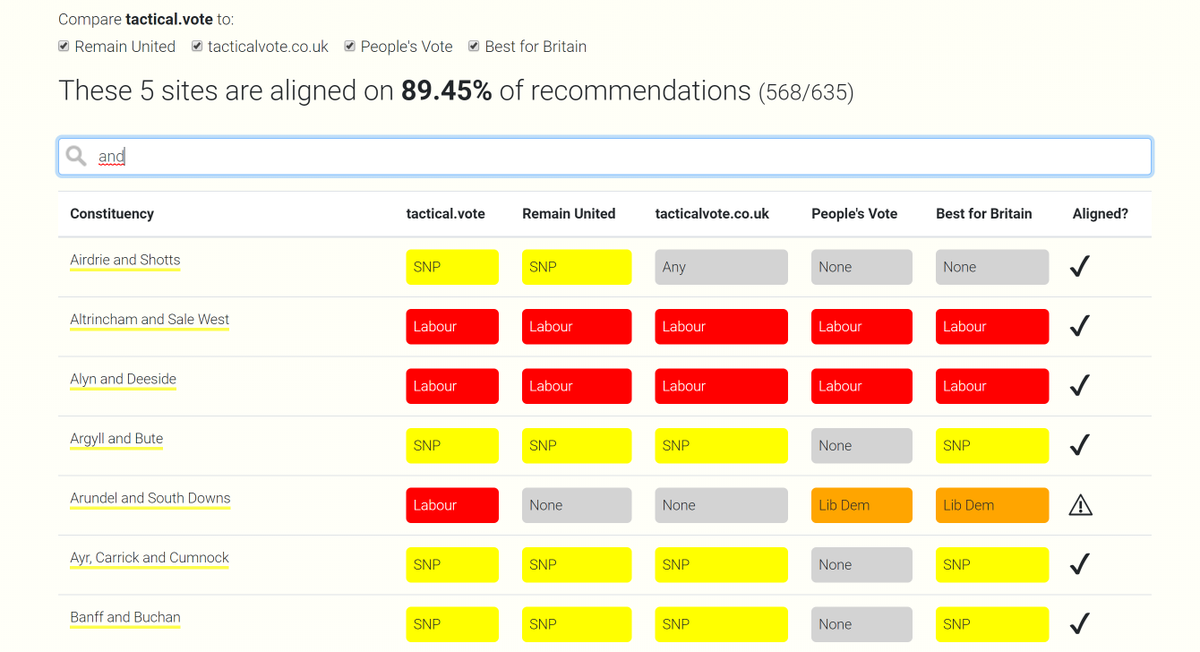The width and height of the screenshot is (1200, 652).
Task: Open the Airdrie and Shotts constituency link
Action: (x=125, y=260)
